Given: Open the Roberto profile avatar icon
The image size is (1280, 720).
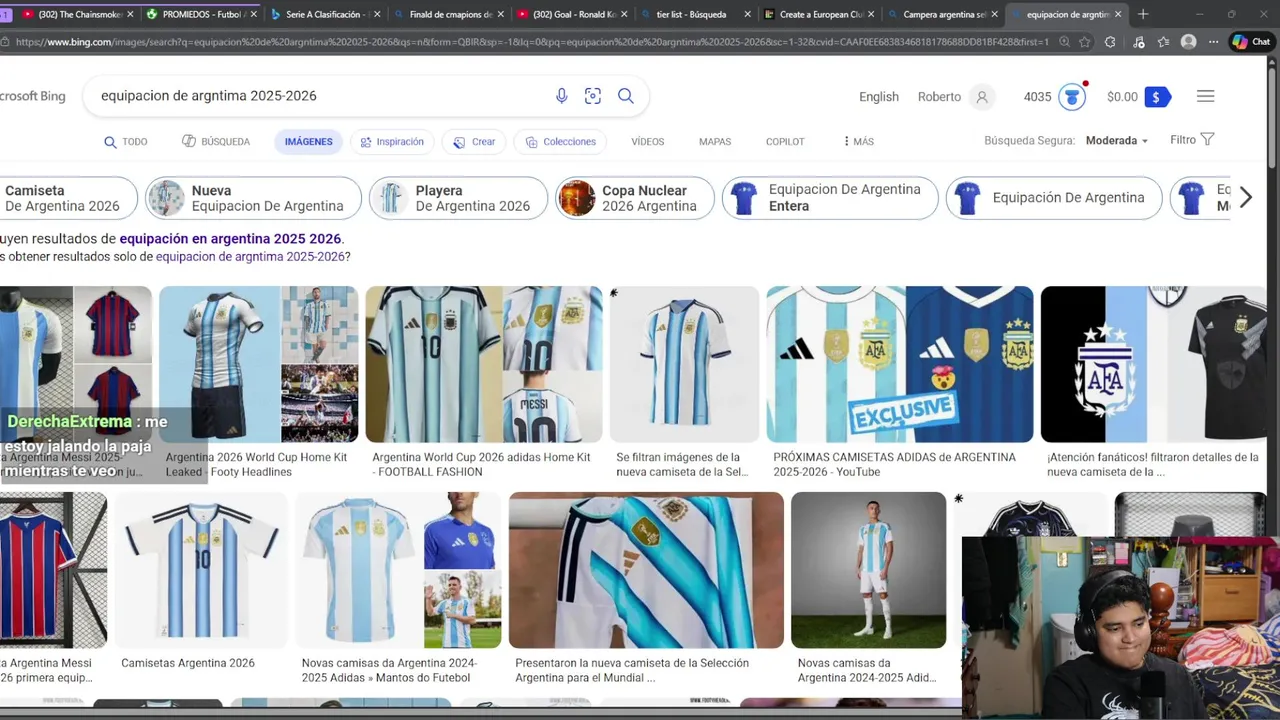Looking at the screenshot, I should tap(982, 97).
